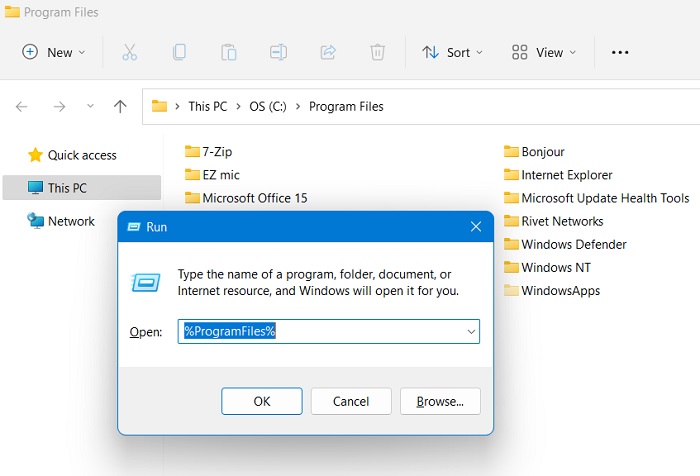The height and width of the screenshot is (476, 700).
Task: Select the Microsoft Update Health Tools label
Action: click(605, 198)
